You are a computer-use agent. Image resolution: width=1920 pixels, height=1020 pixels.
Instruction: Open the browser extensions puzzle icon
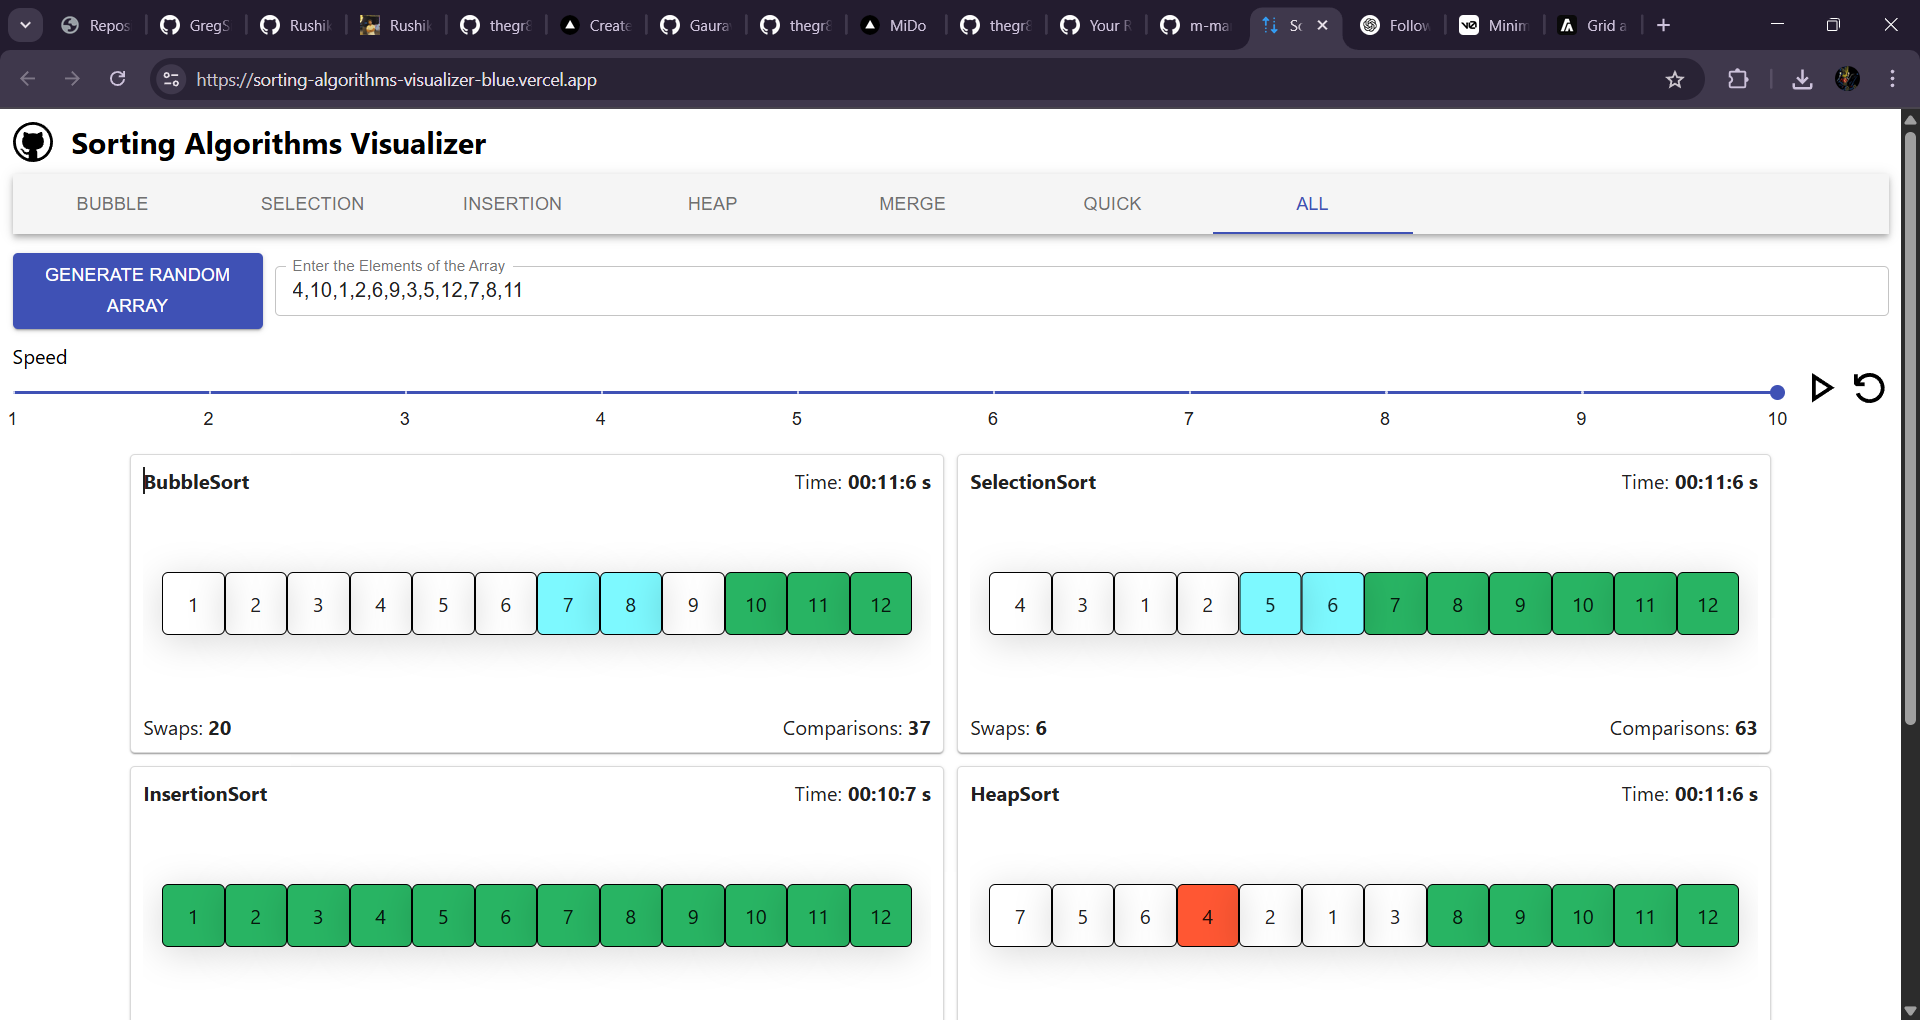coord(1738,80)
